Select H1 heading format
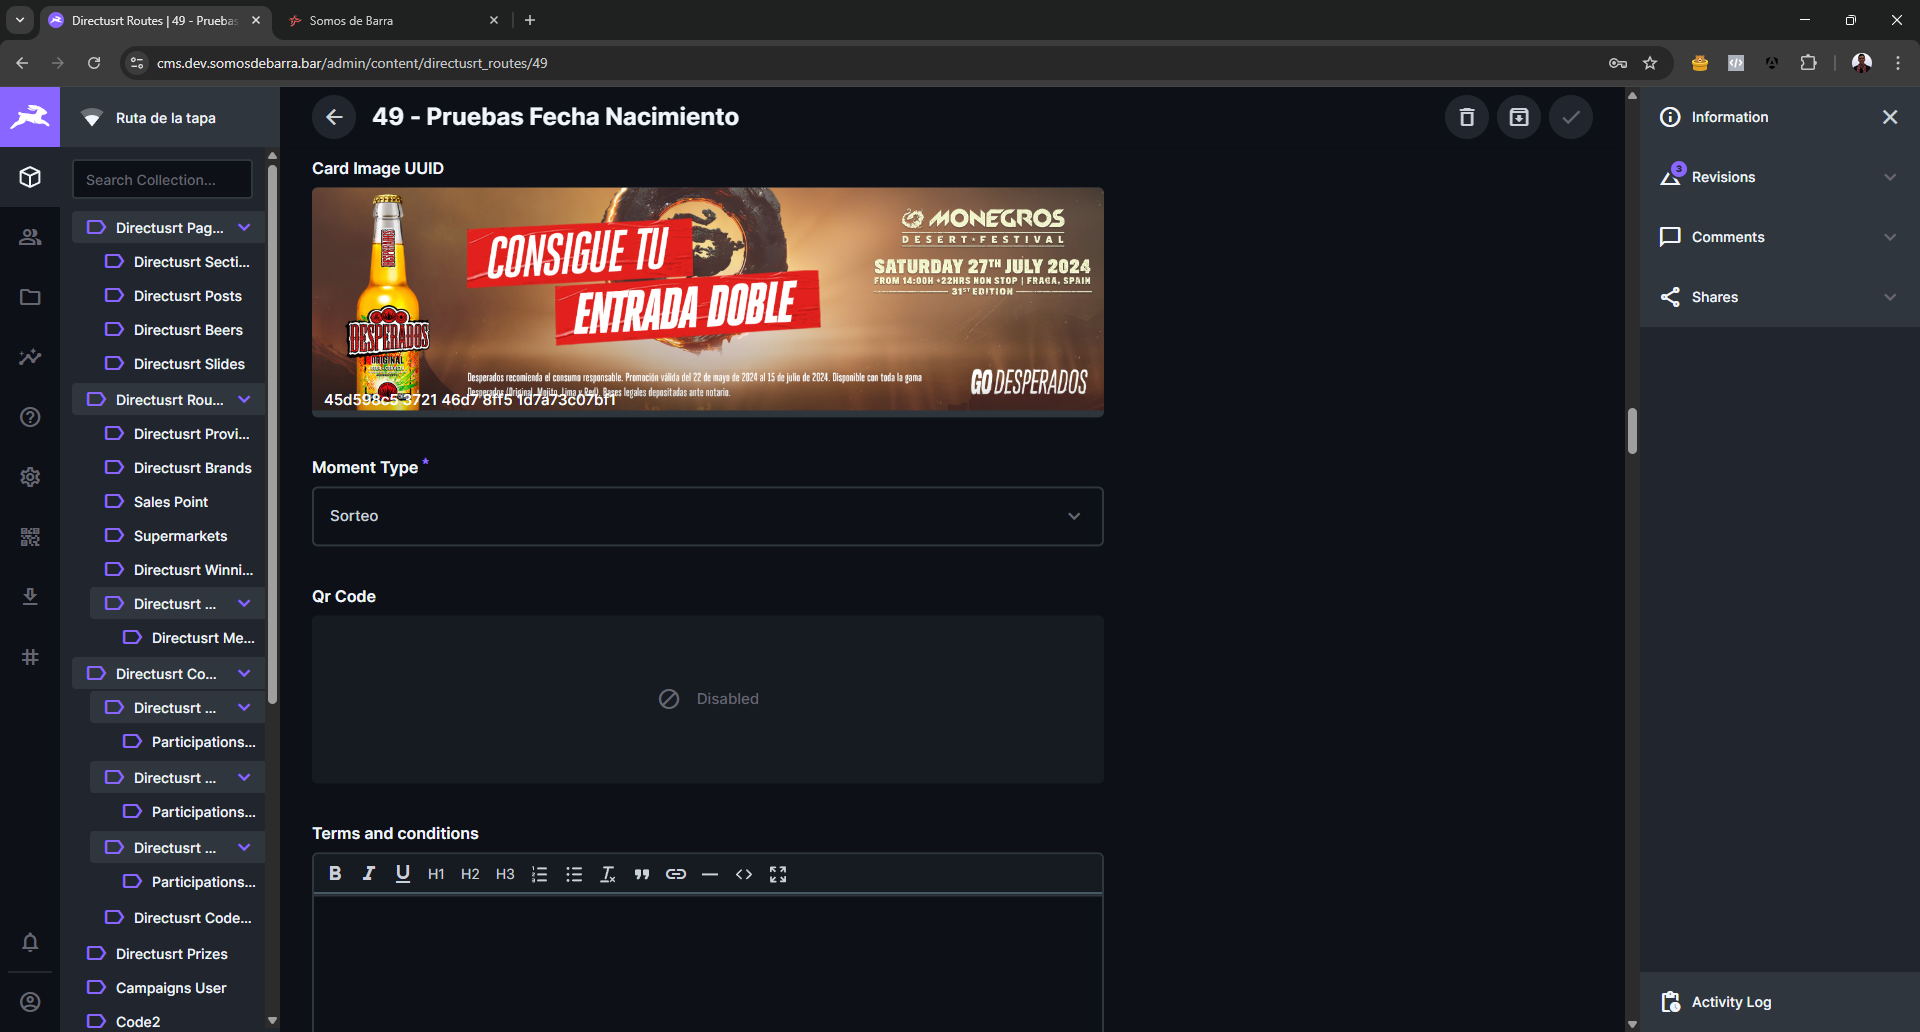Viewport: 1920px width, 1032px height. tap(436, 874)
